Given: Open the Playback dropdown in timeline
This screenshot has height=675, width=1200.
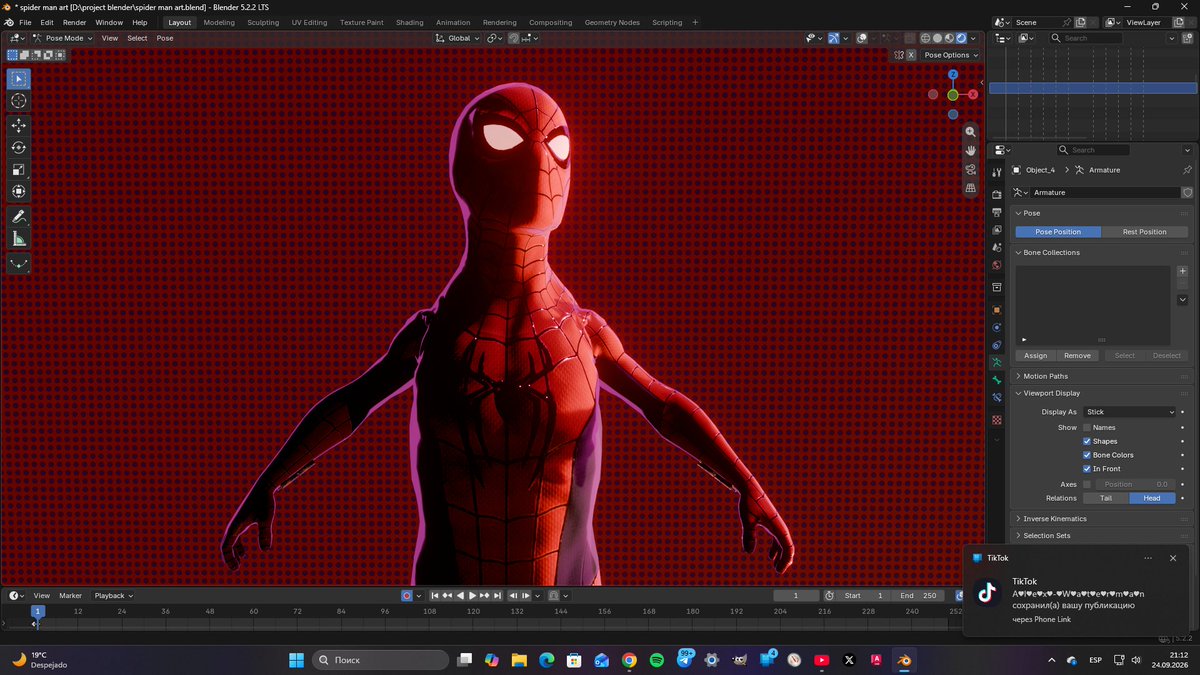Looking at the screenshot, I should click(x=113, y=596).
